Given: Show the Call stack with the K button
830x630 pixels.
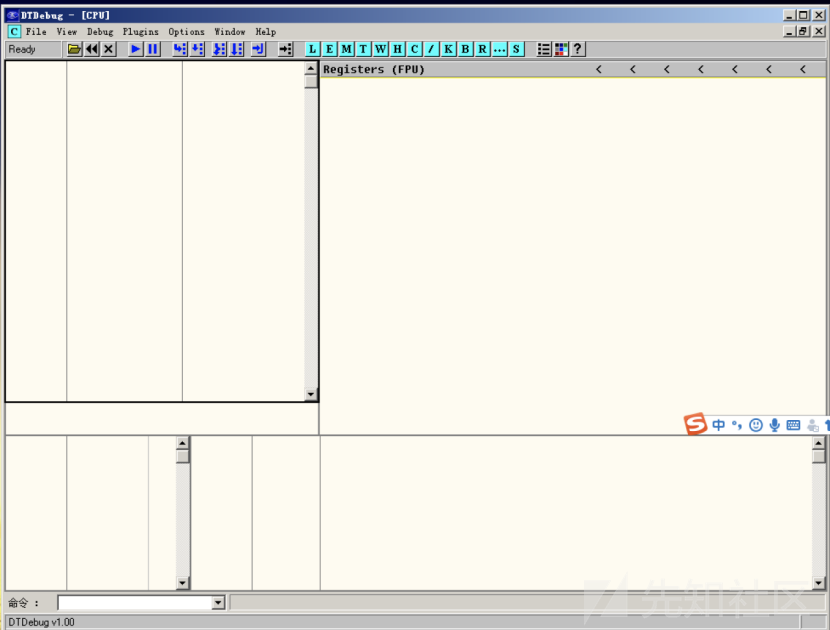Looking at the screenshot, I should click(x=448, y=49).
